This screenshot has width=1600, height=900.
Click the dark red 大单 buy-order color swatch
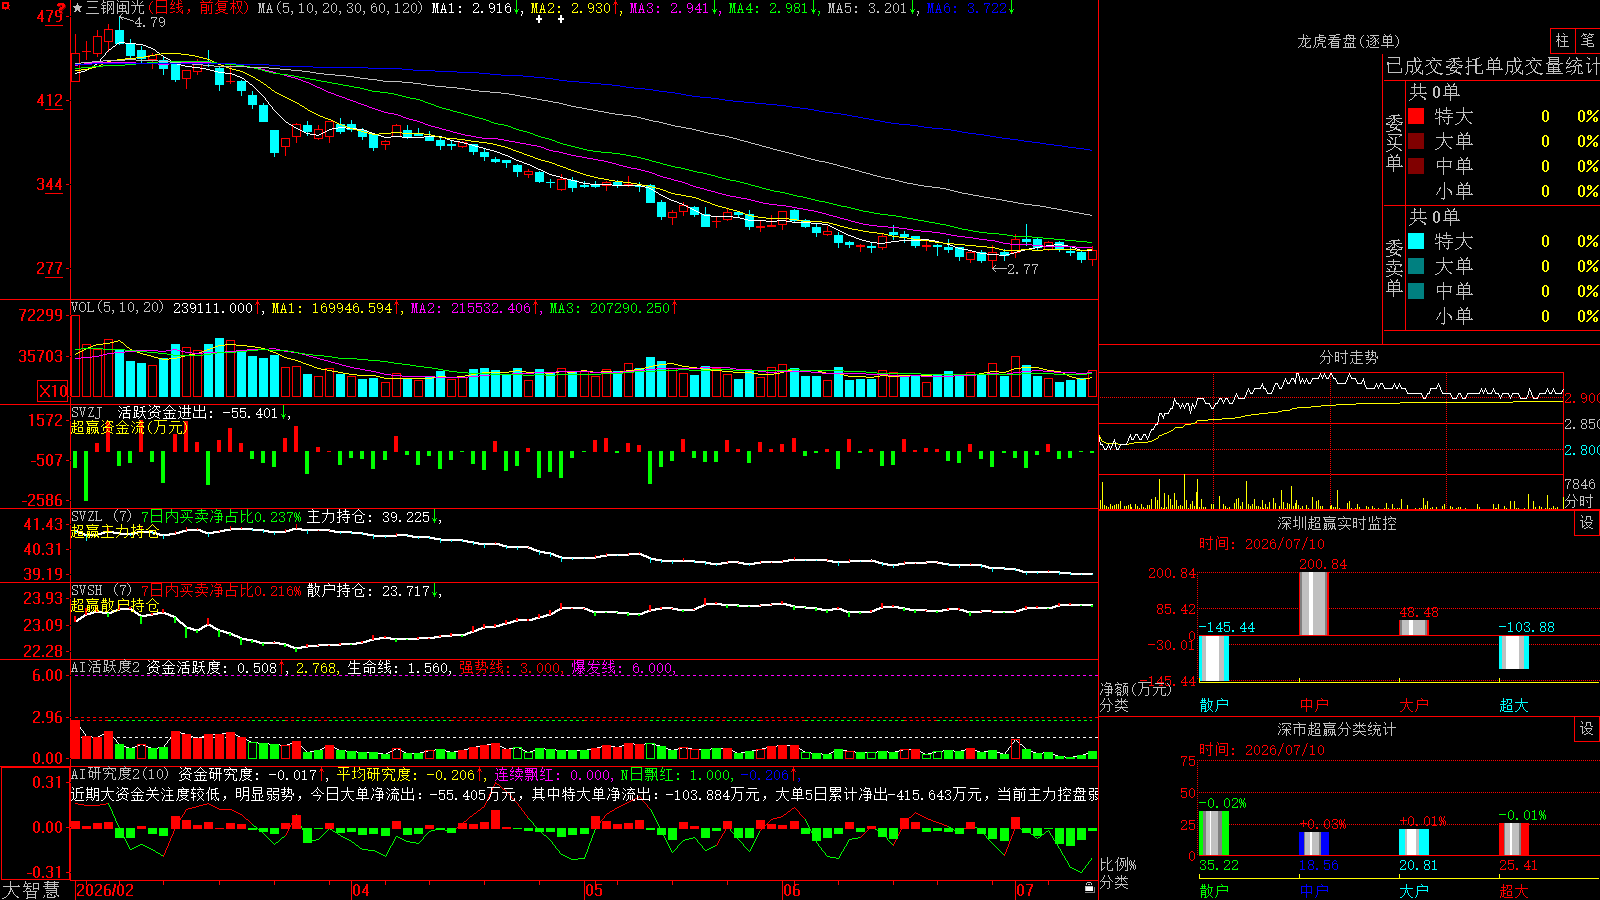(1416, 141)
